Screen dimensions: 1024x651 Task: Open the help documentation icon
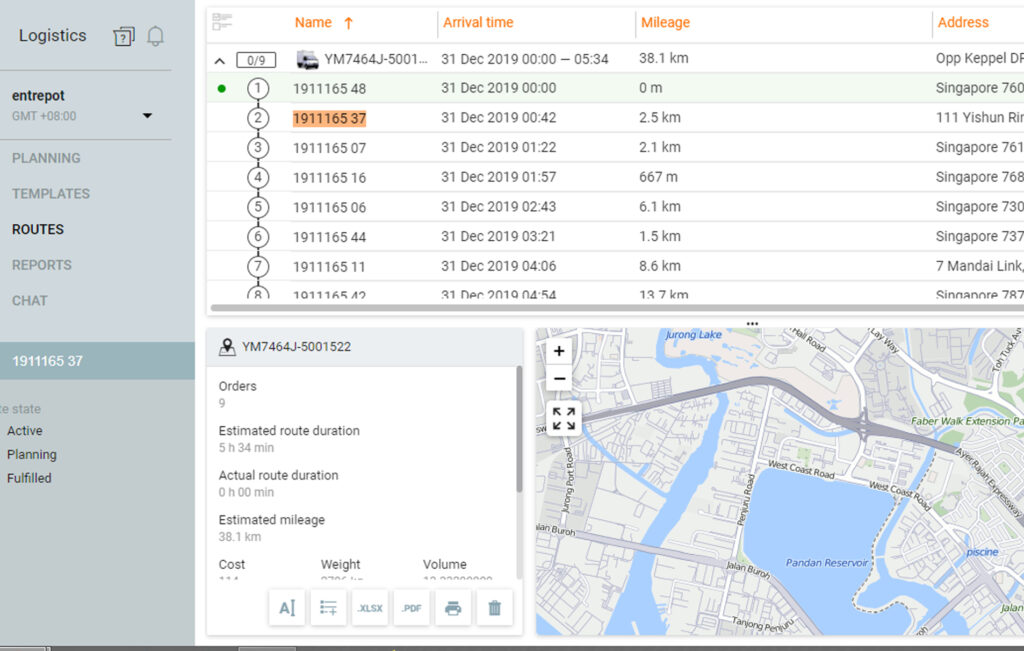pyautogui.click(x=123, y=36)
